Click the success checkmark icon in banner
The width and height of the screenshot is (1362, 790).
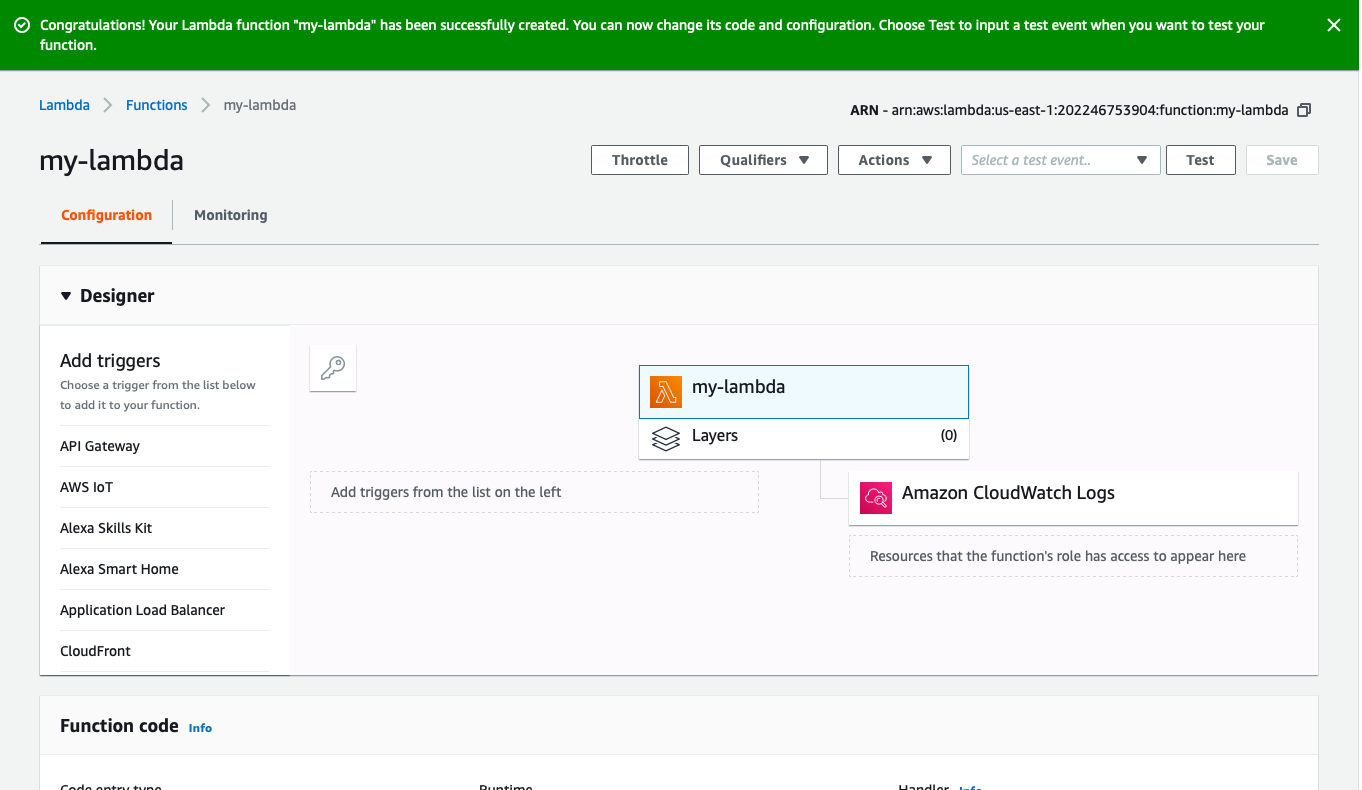[x=22, y=25]
